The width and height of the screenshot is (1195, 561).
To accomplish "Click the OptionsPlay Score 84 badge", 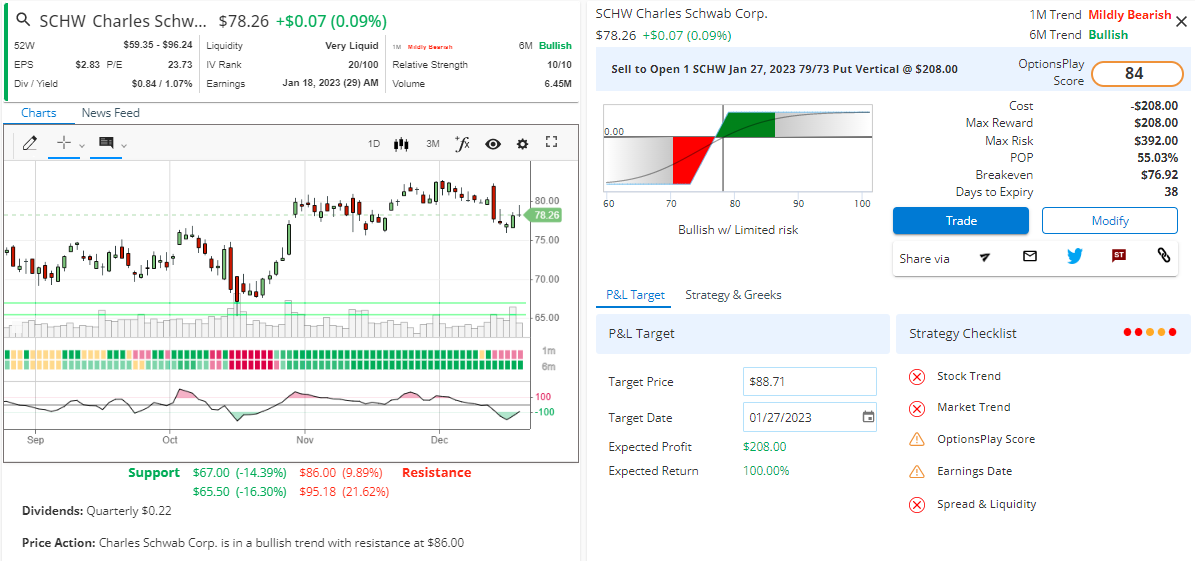I will 1135,74.
